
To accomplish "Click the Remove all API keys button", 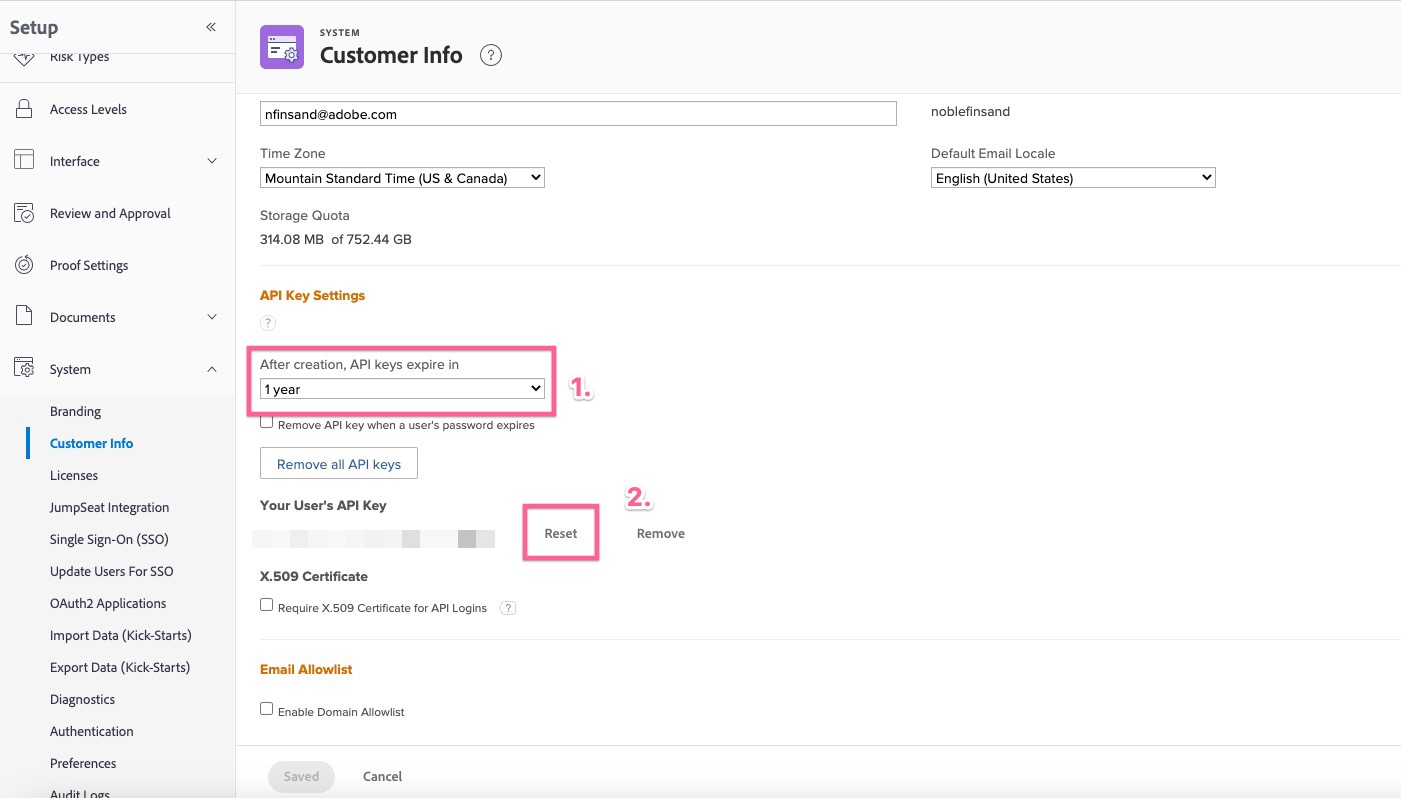I will (338, 464).
